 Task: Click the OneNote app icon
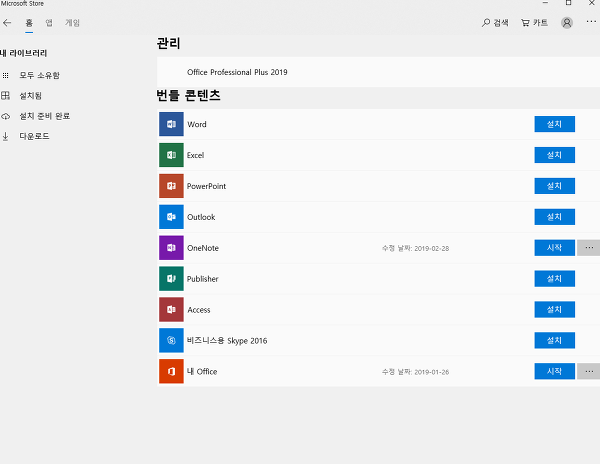[171, 248]
